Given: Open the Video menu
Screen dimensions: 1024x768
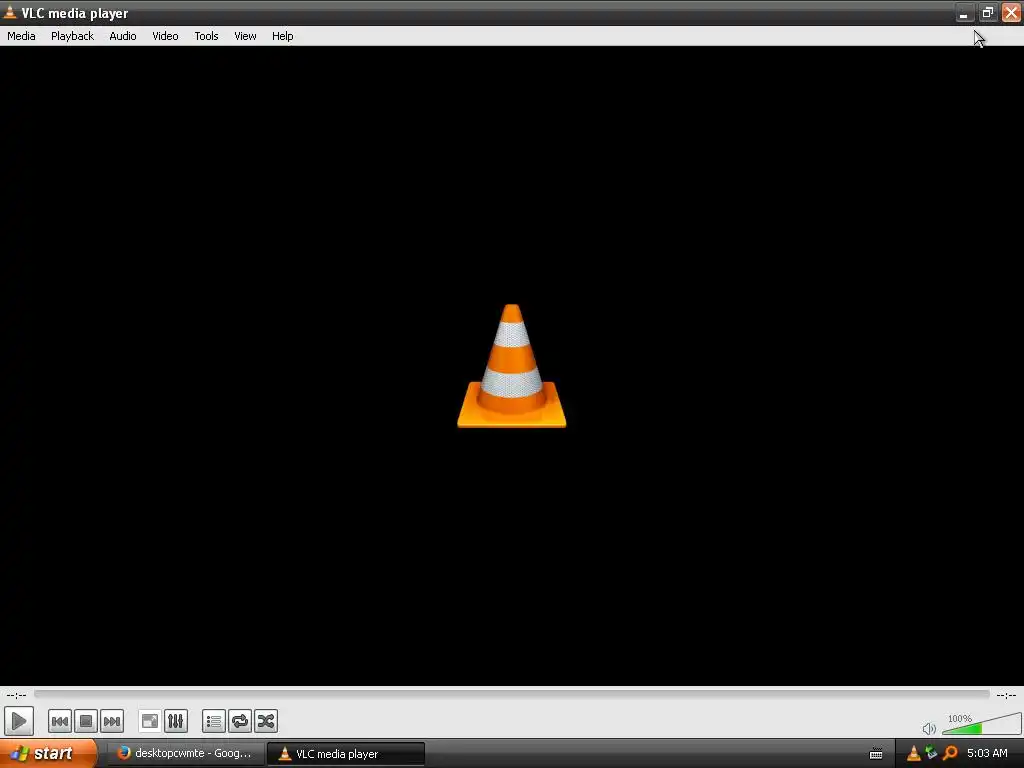Looking at the screenshot, I should [165, 36].
